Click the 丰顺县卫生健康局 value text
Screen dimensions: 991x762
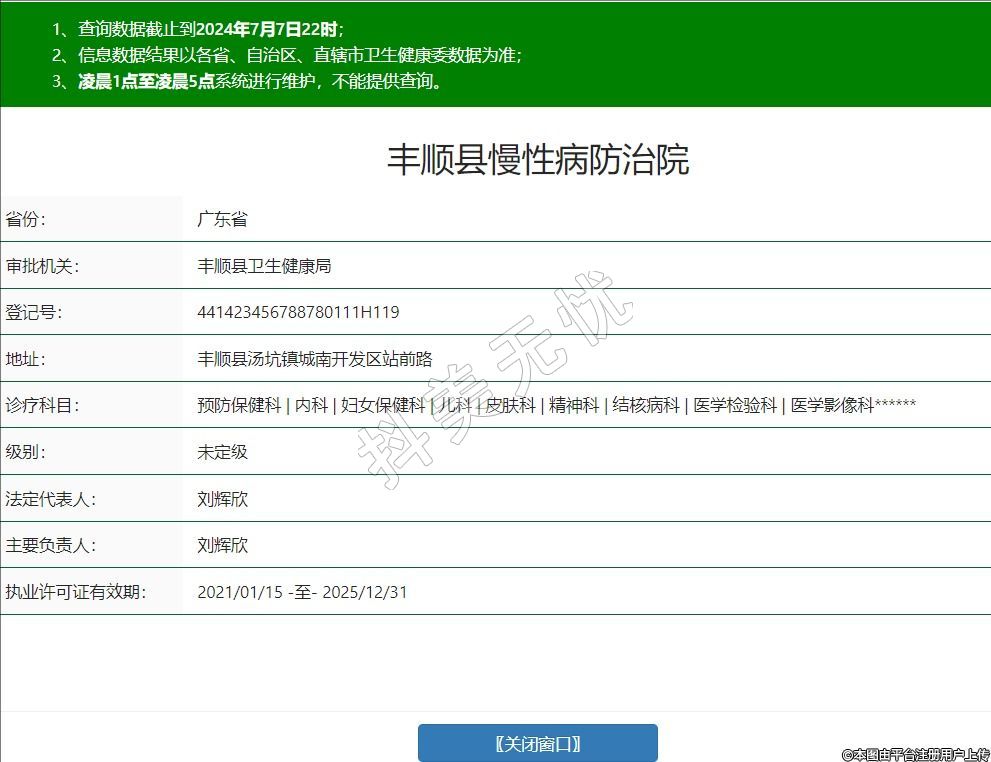pyautogui.click(x=264, y=266)
